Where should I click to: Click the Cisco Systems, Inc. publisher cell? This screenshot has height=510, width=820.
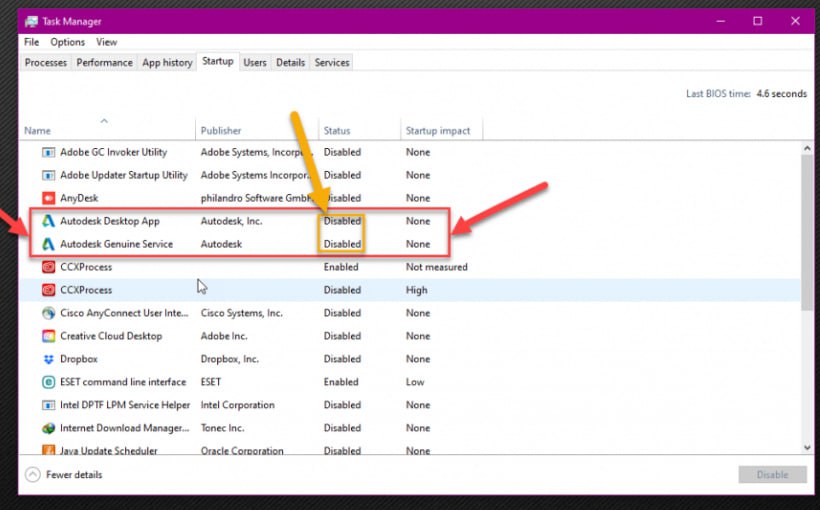click(242, 313)
